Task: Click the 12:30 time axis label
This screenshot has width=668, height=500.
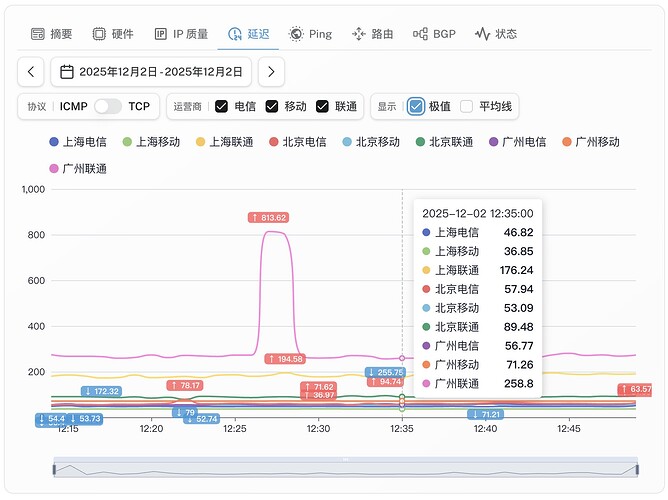Action: pyautogui.click(x=318, y=428)
